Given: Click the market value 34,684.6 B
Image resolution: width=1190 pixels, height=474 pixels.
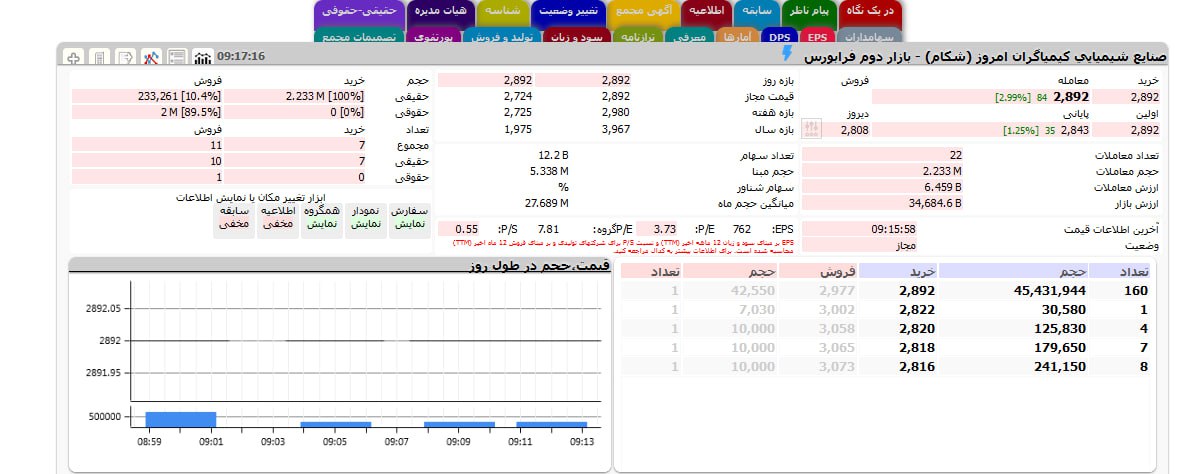Looking at the screenshot, I should (x=935, y=203).
